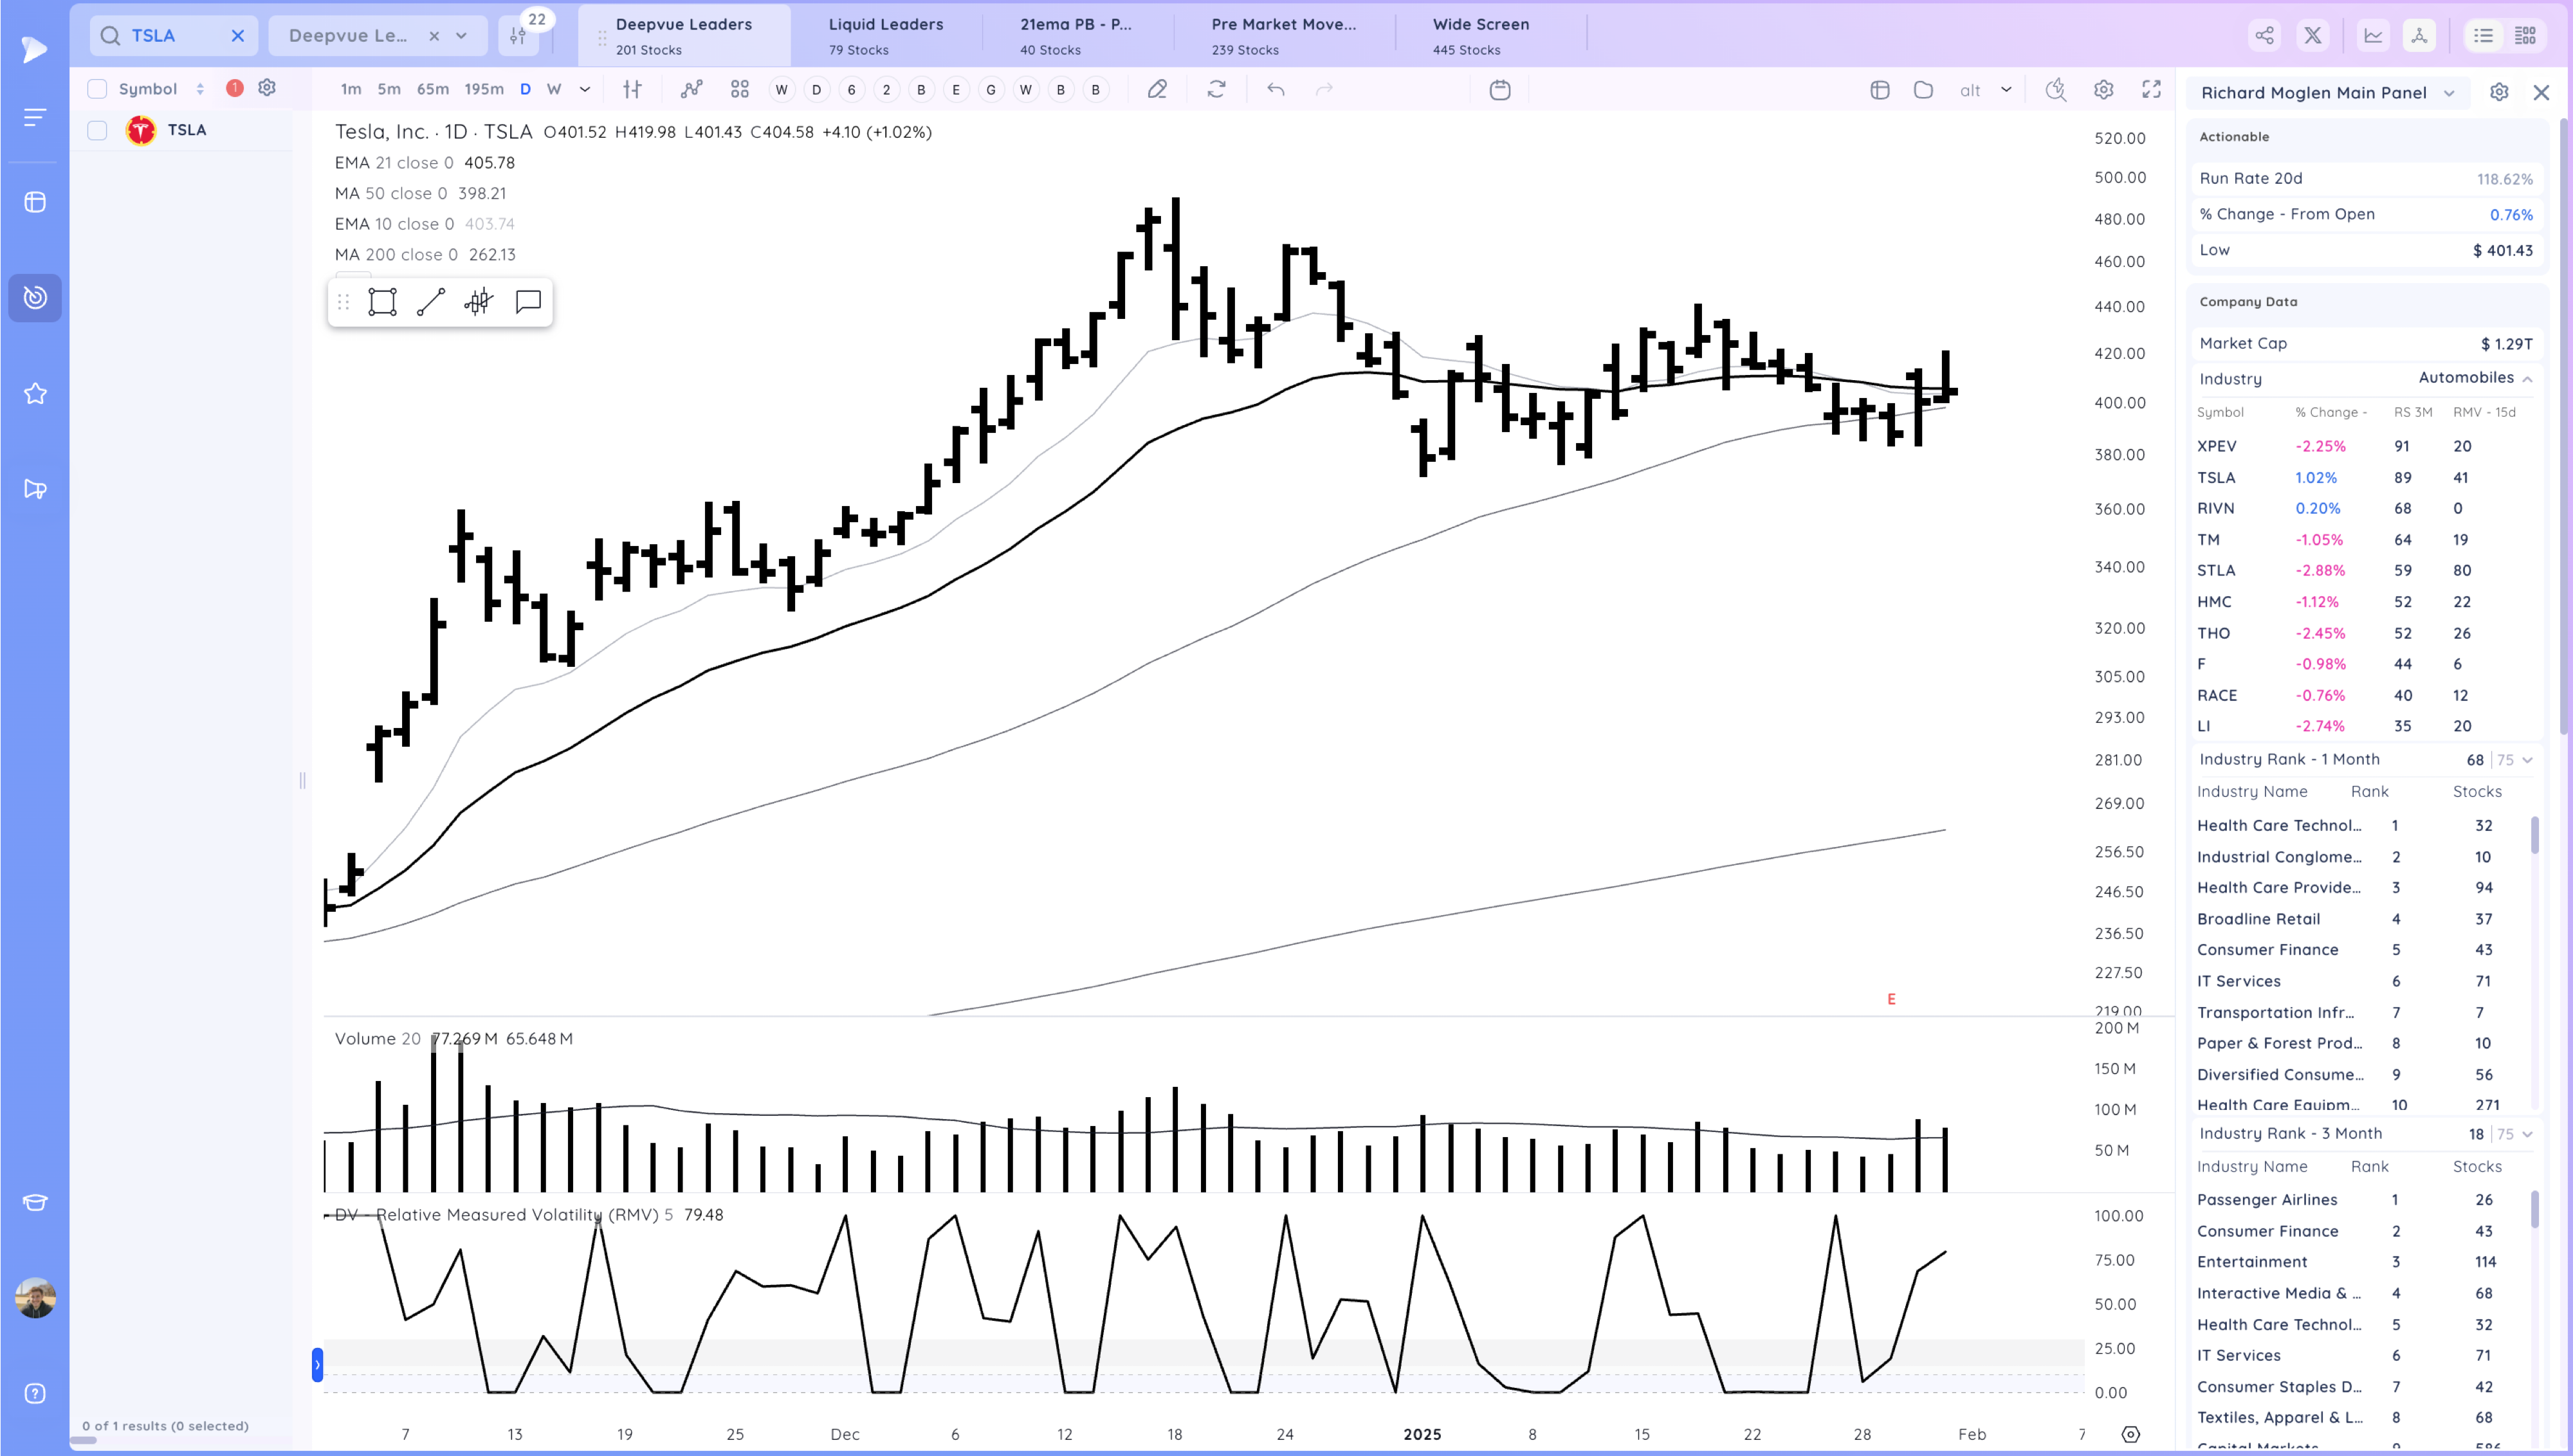Enter fullscreen chart mode
Screen dimensions: 2573x1456
pos(2151,90)
